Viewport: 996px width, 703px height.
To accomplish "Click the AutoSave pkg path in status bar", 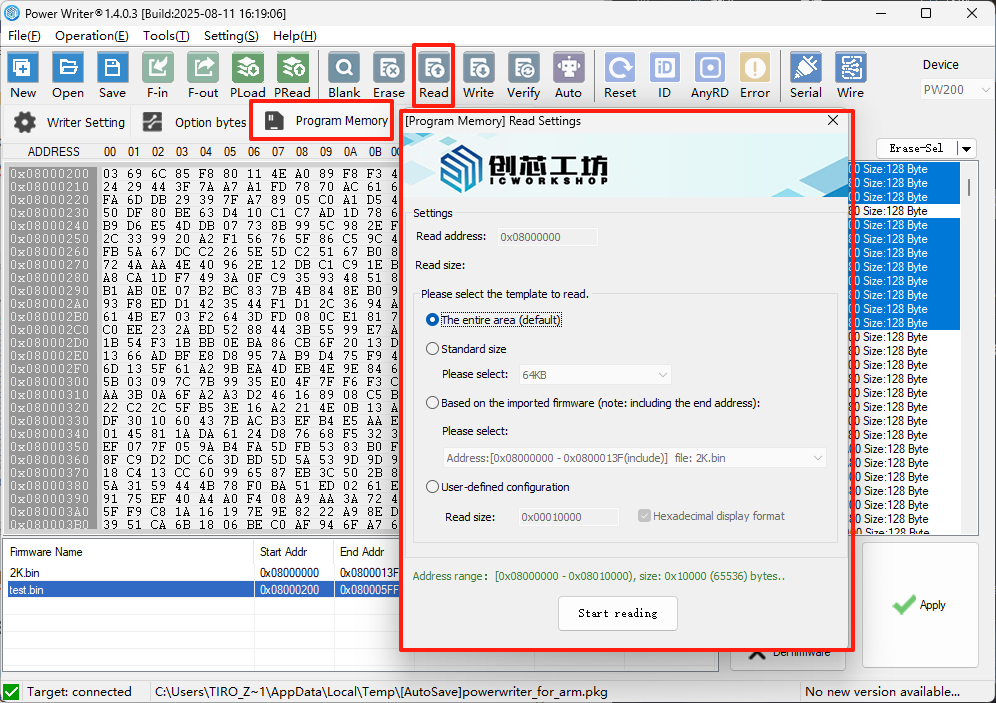I will (381, 692).
